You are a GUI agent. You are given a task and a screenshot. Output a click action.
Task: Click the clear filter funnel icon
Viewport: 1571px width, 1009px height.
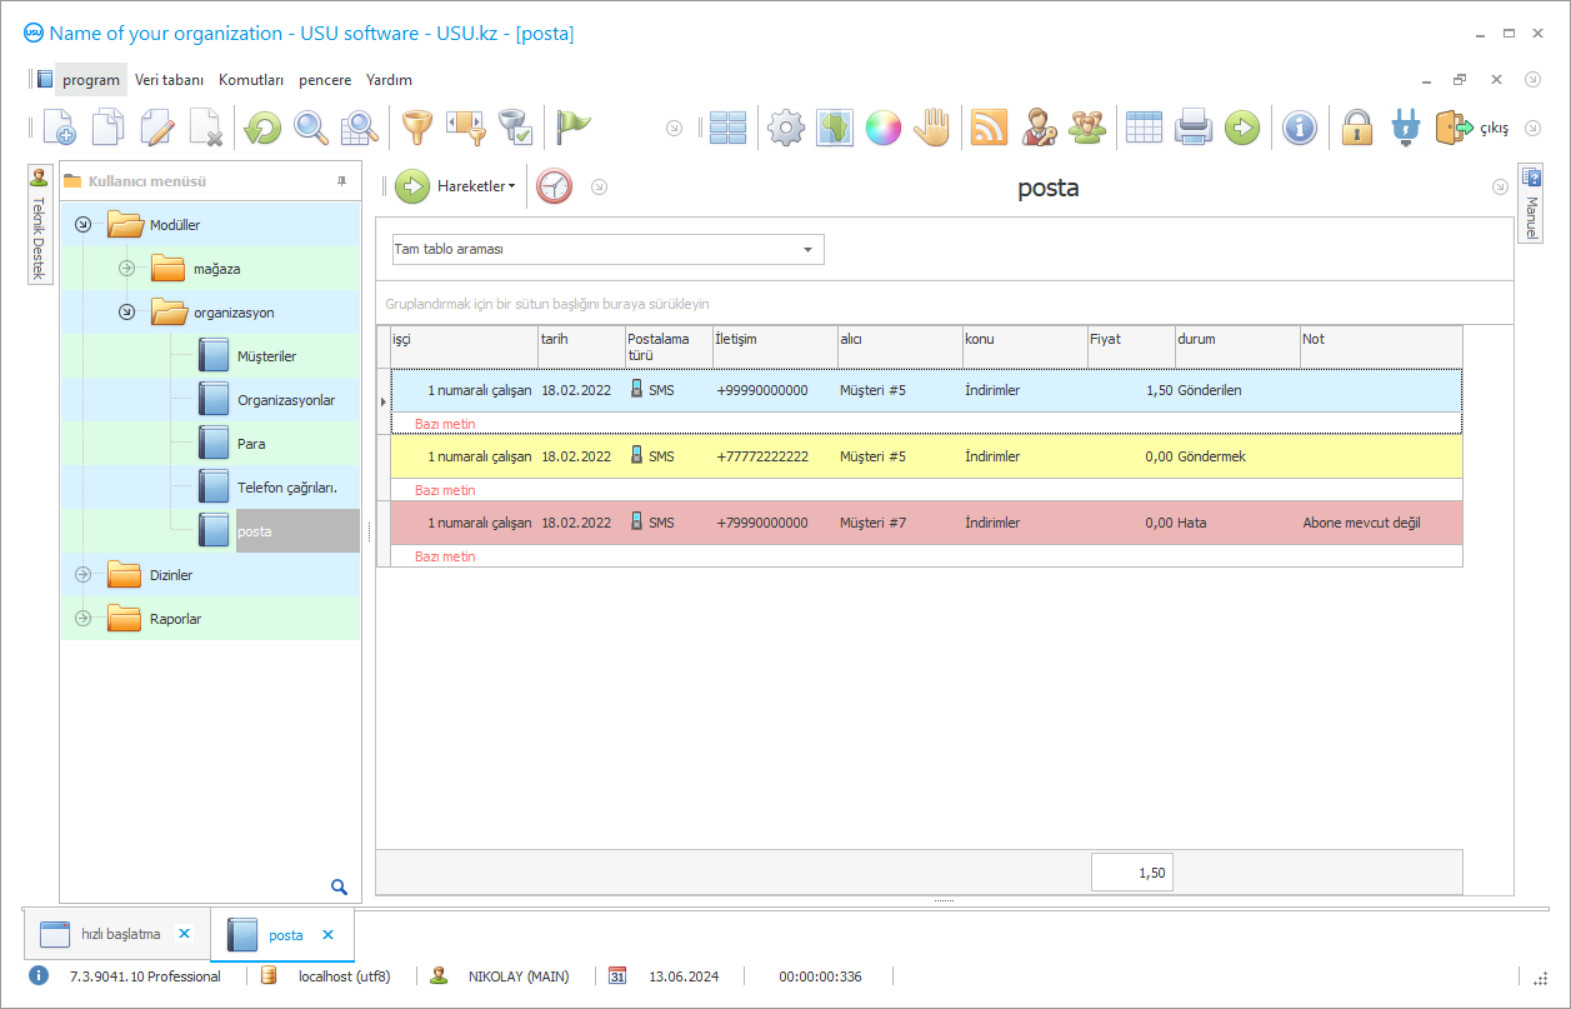(x=515, y=128)
